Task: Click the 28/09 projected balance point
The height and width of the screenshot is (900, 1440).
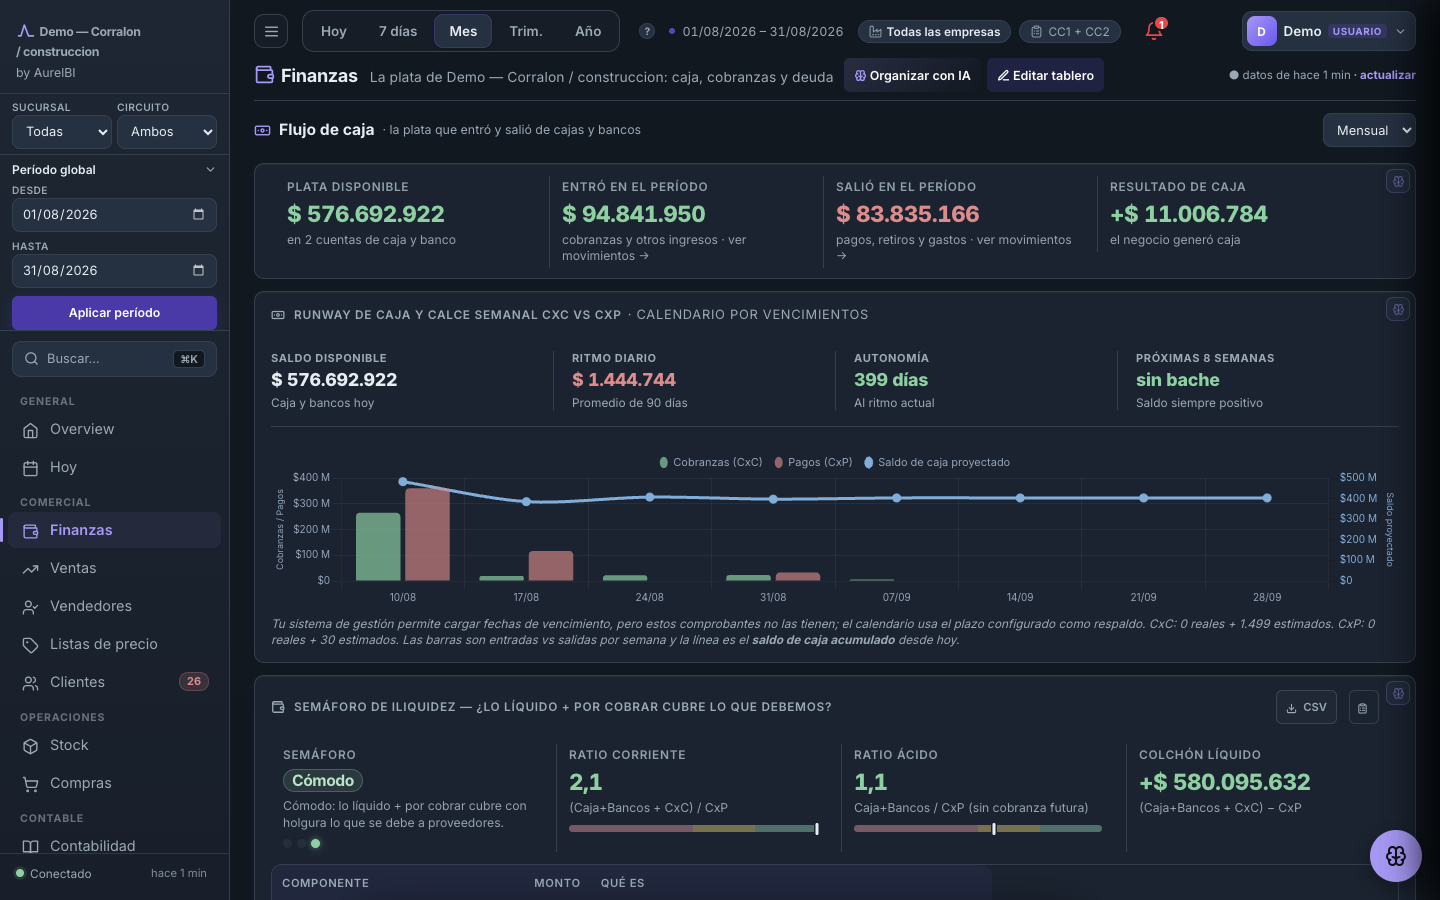Action: coord(1267,498)
